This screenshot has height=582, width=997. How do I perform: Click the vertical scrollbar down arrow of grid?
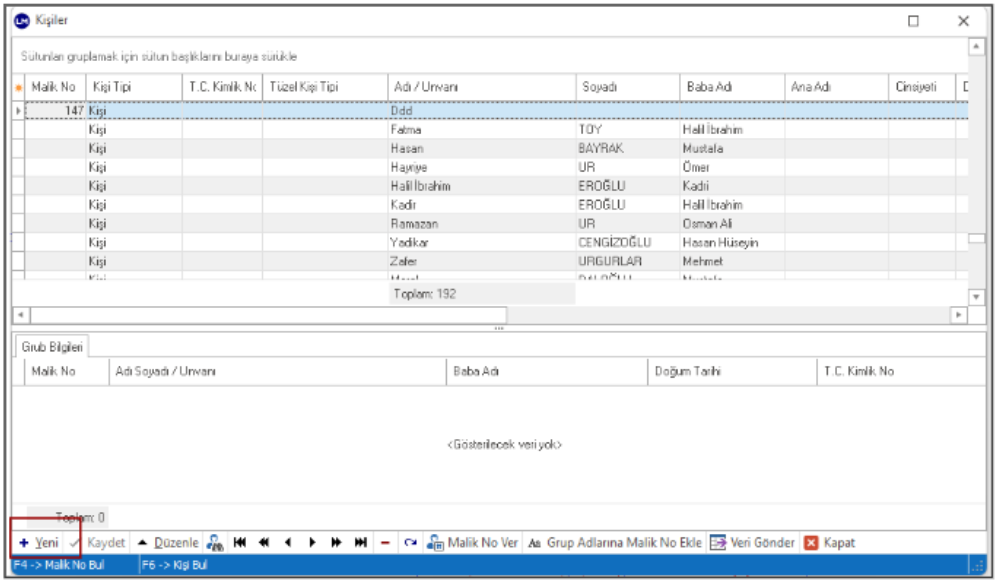click(976, 297)
